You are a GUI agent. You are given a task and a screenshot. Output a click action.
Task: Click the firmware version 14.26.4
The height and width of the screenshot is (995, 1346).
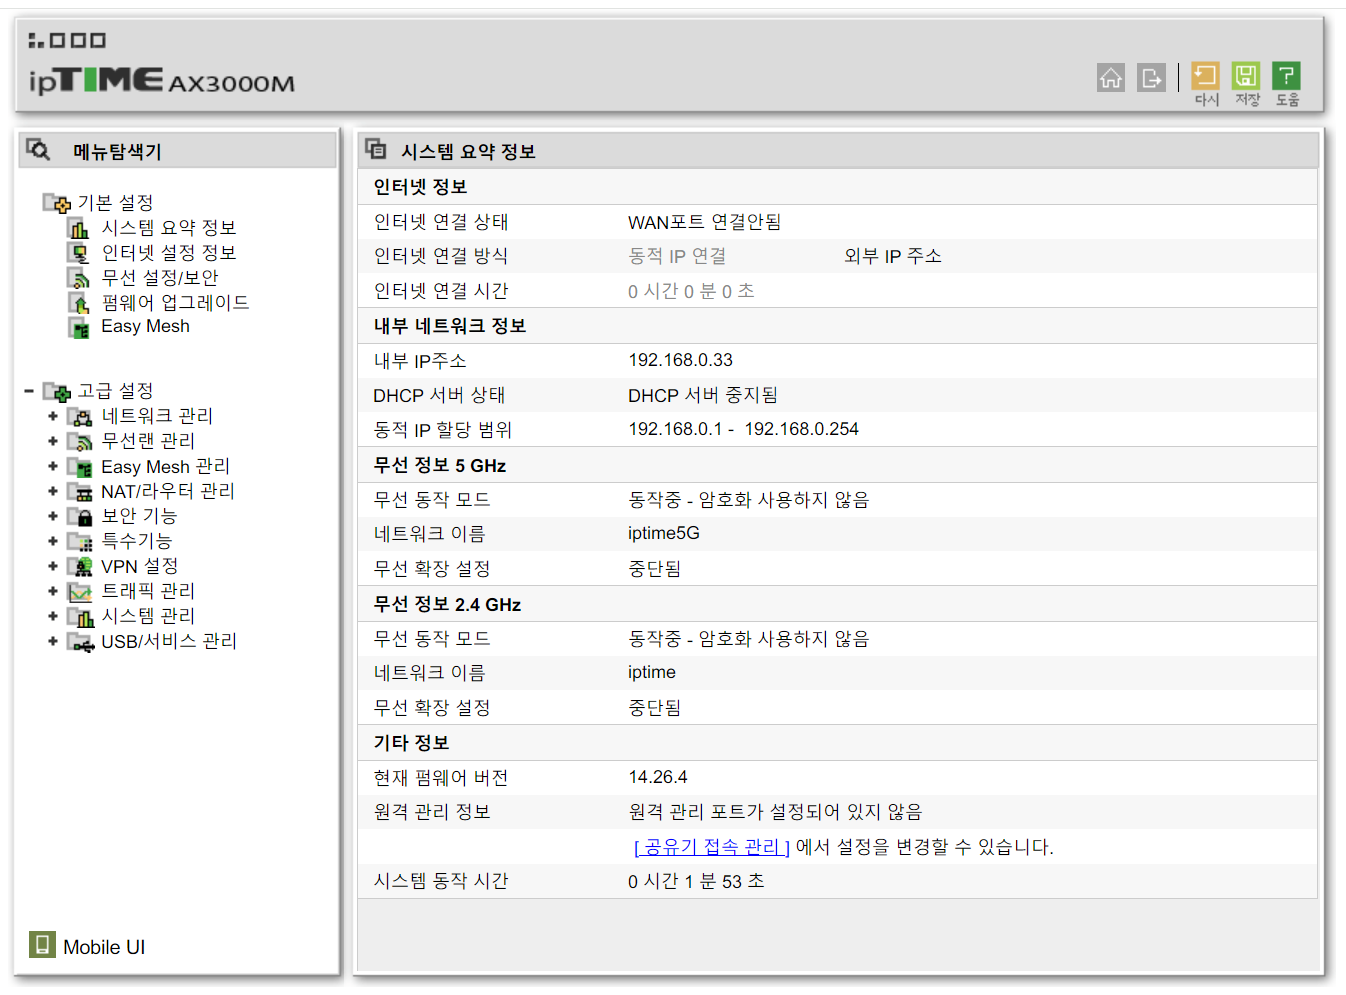click(657, 777)
